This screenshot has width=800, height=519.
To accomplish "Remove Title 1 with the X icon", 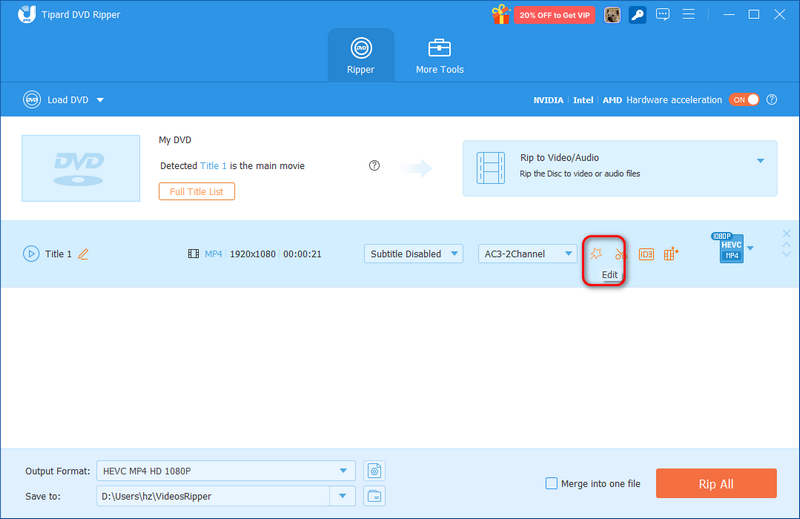I will tap(786, 234).
